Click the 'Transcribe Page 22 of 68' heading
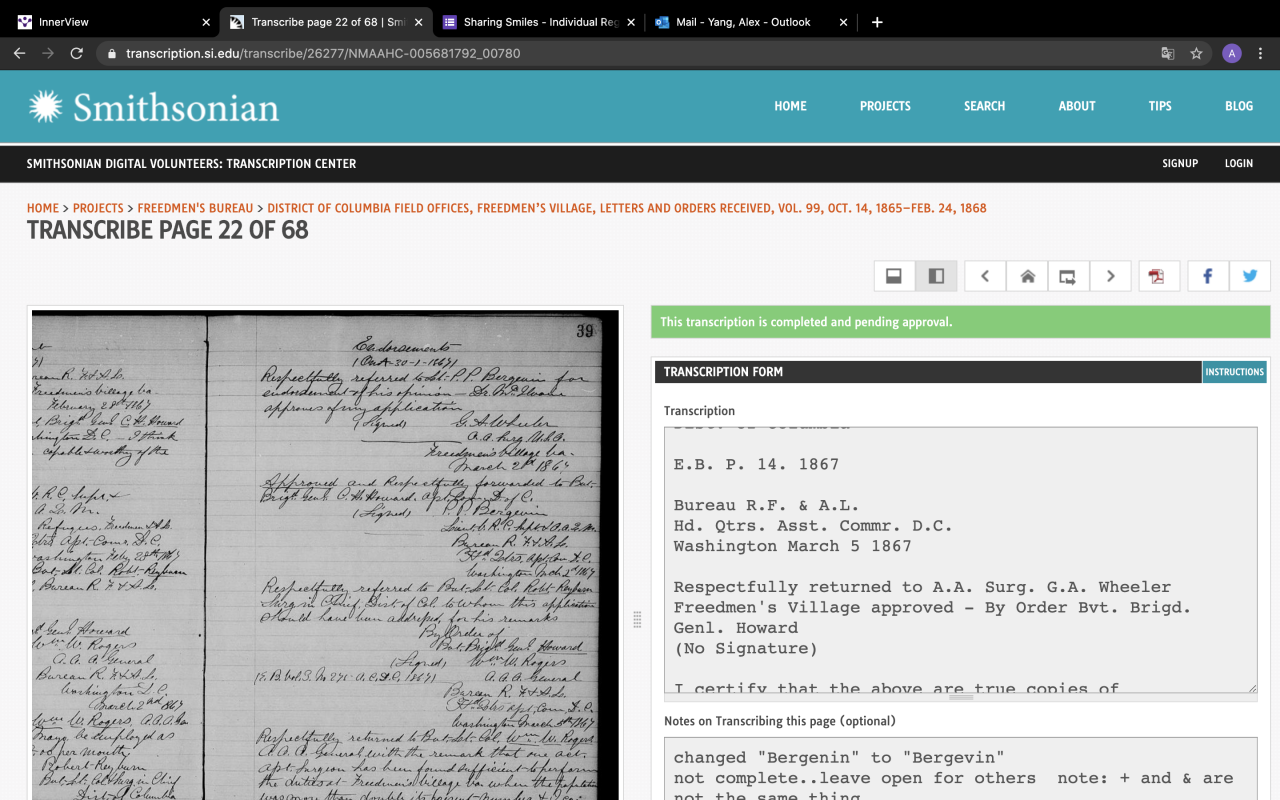The image size is (1280, 800). (168, 230)
